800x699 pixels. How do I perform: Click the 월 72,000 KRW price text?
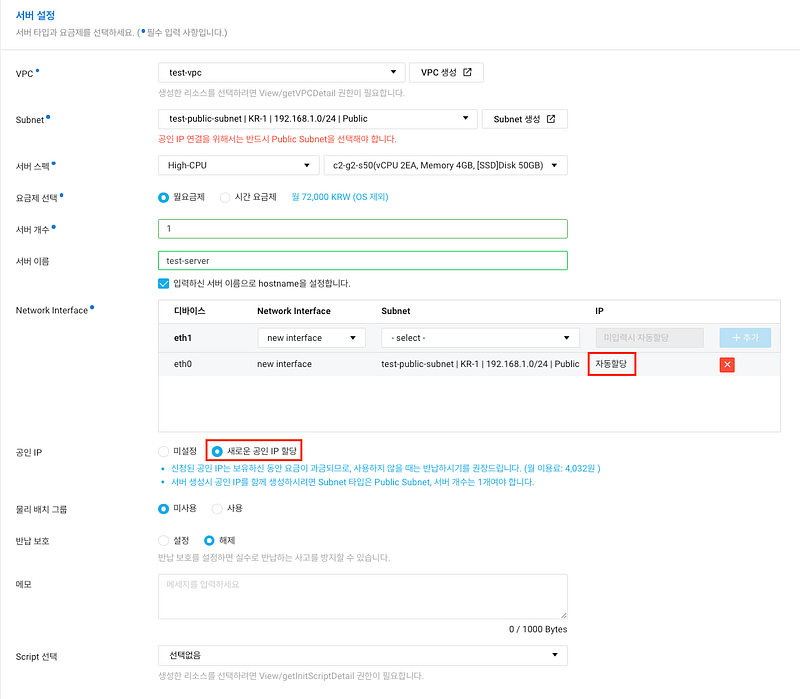click(x=340, y=197)
